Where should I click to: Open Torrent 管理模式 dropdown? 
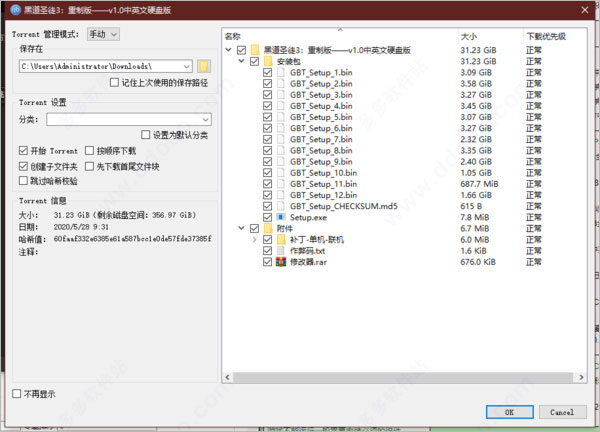click(103, 34)
